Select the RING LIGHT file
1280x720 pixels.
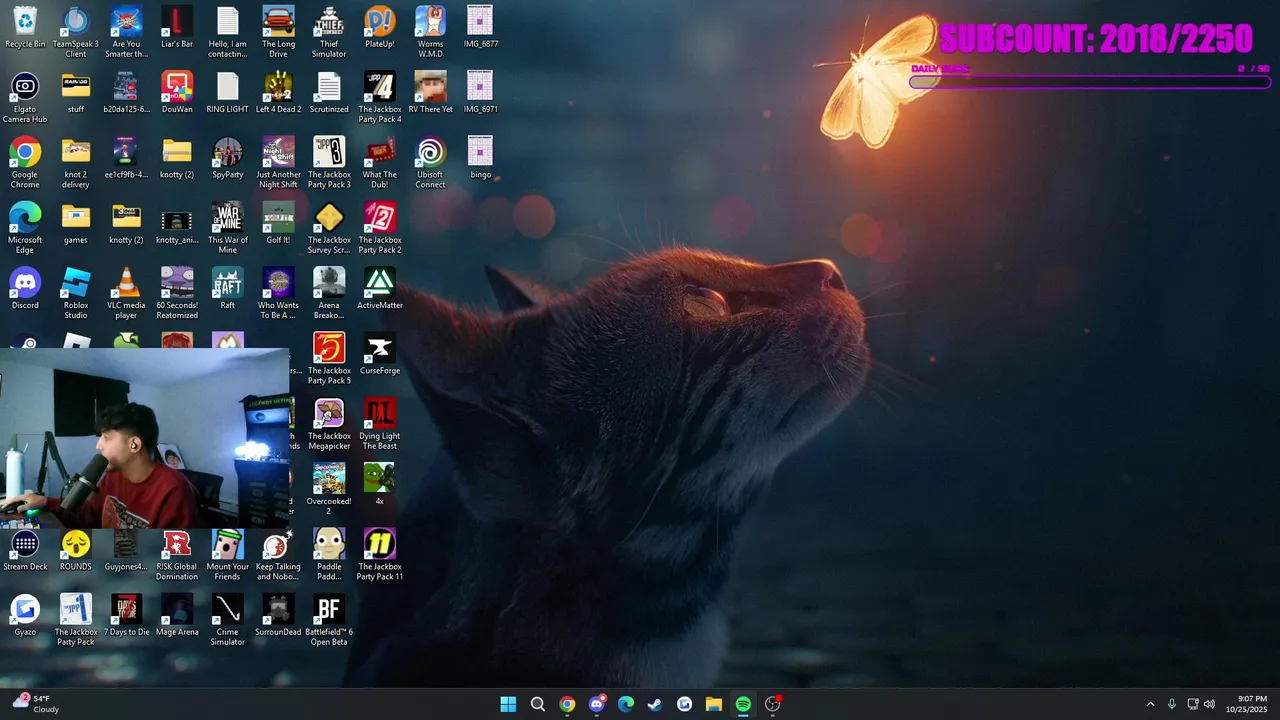pyautogui.click(x=228, y=93)
